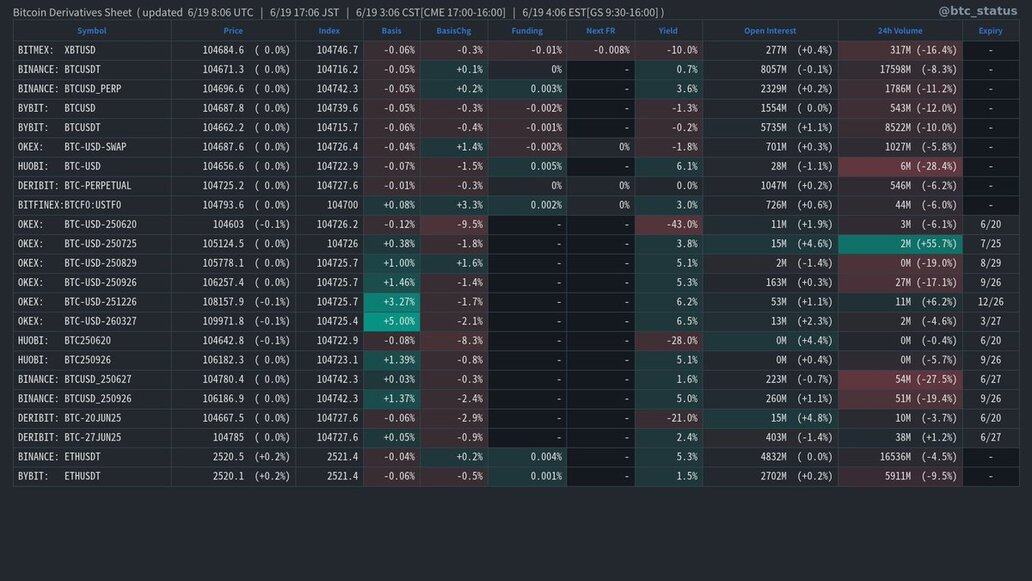Click the Symbol column header
The width and height of the screenshot is (1032, 581).
pos(91,31)
